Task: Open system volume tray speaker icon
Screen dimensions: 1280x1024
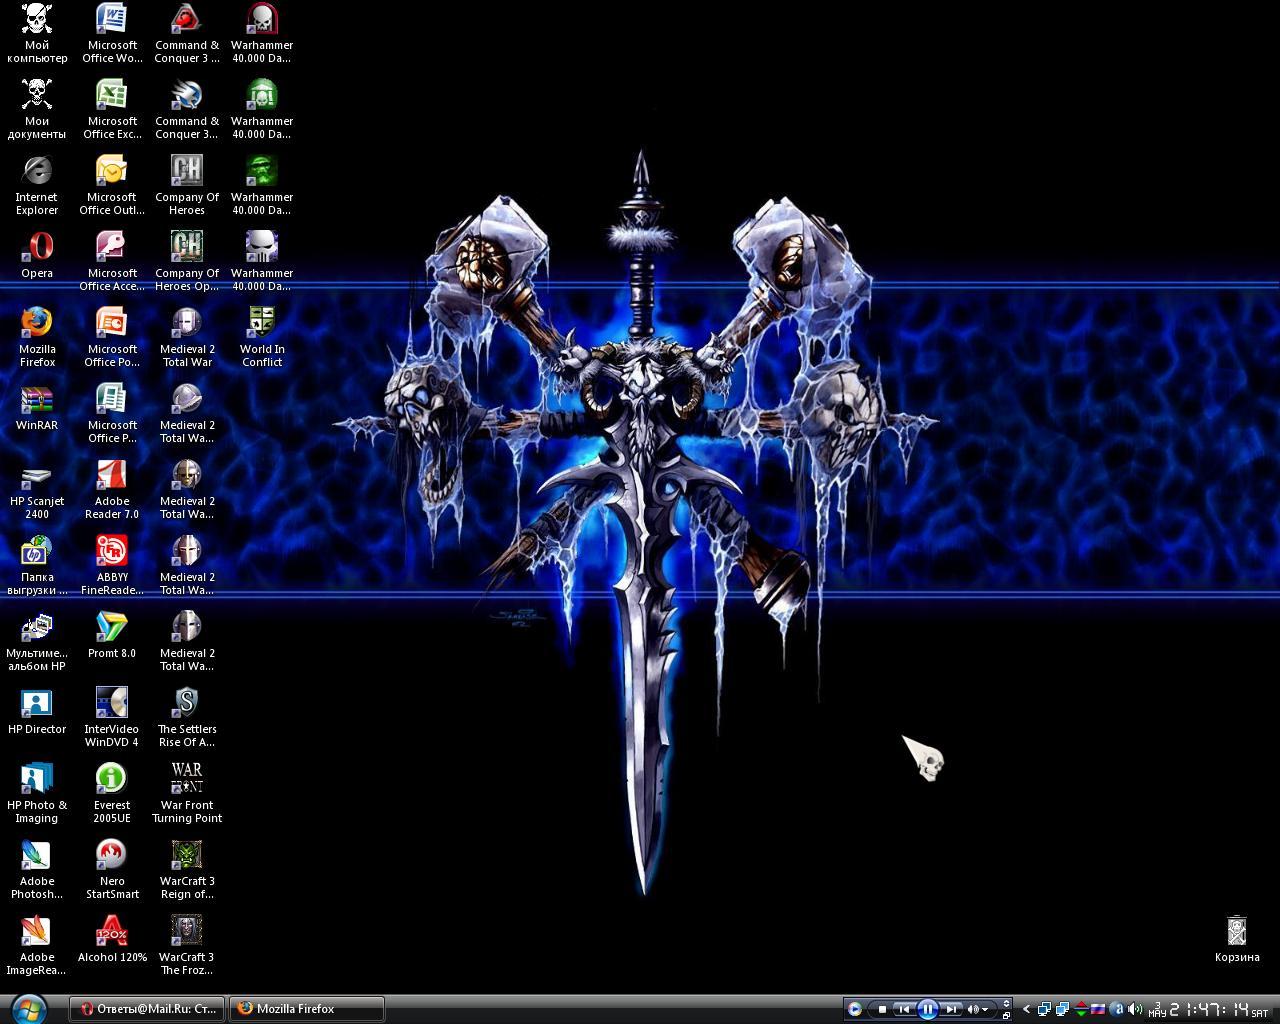Action: (x=1135, y=1009)
